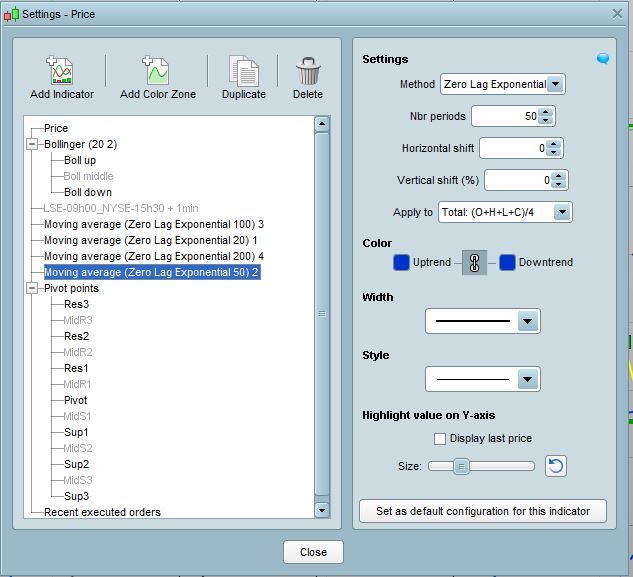Select Moving average Zero Lag Exponential 200
This screenshot has height=577, width=633.
click(154, 256)
